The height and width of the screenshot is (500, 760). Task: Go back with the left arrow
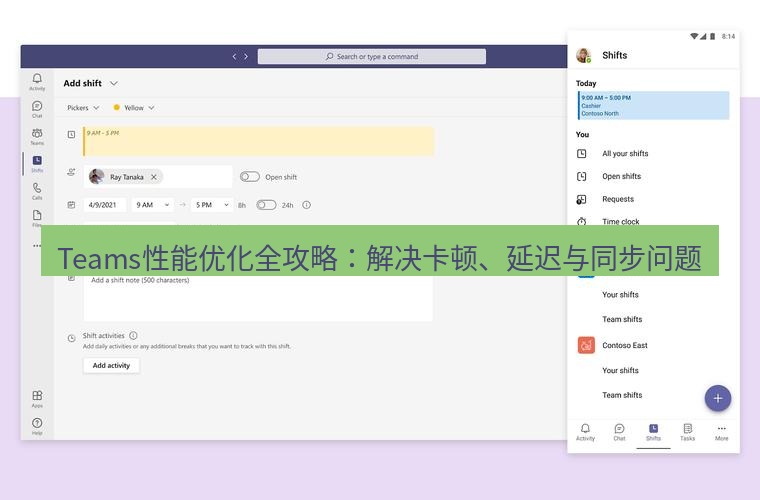[x=234, y=56]
